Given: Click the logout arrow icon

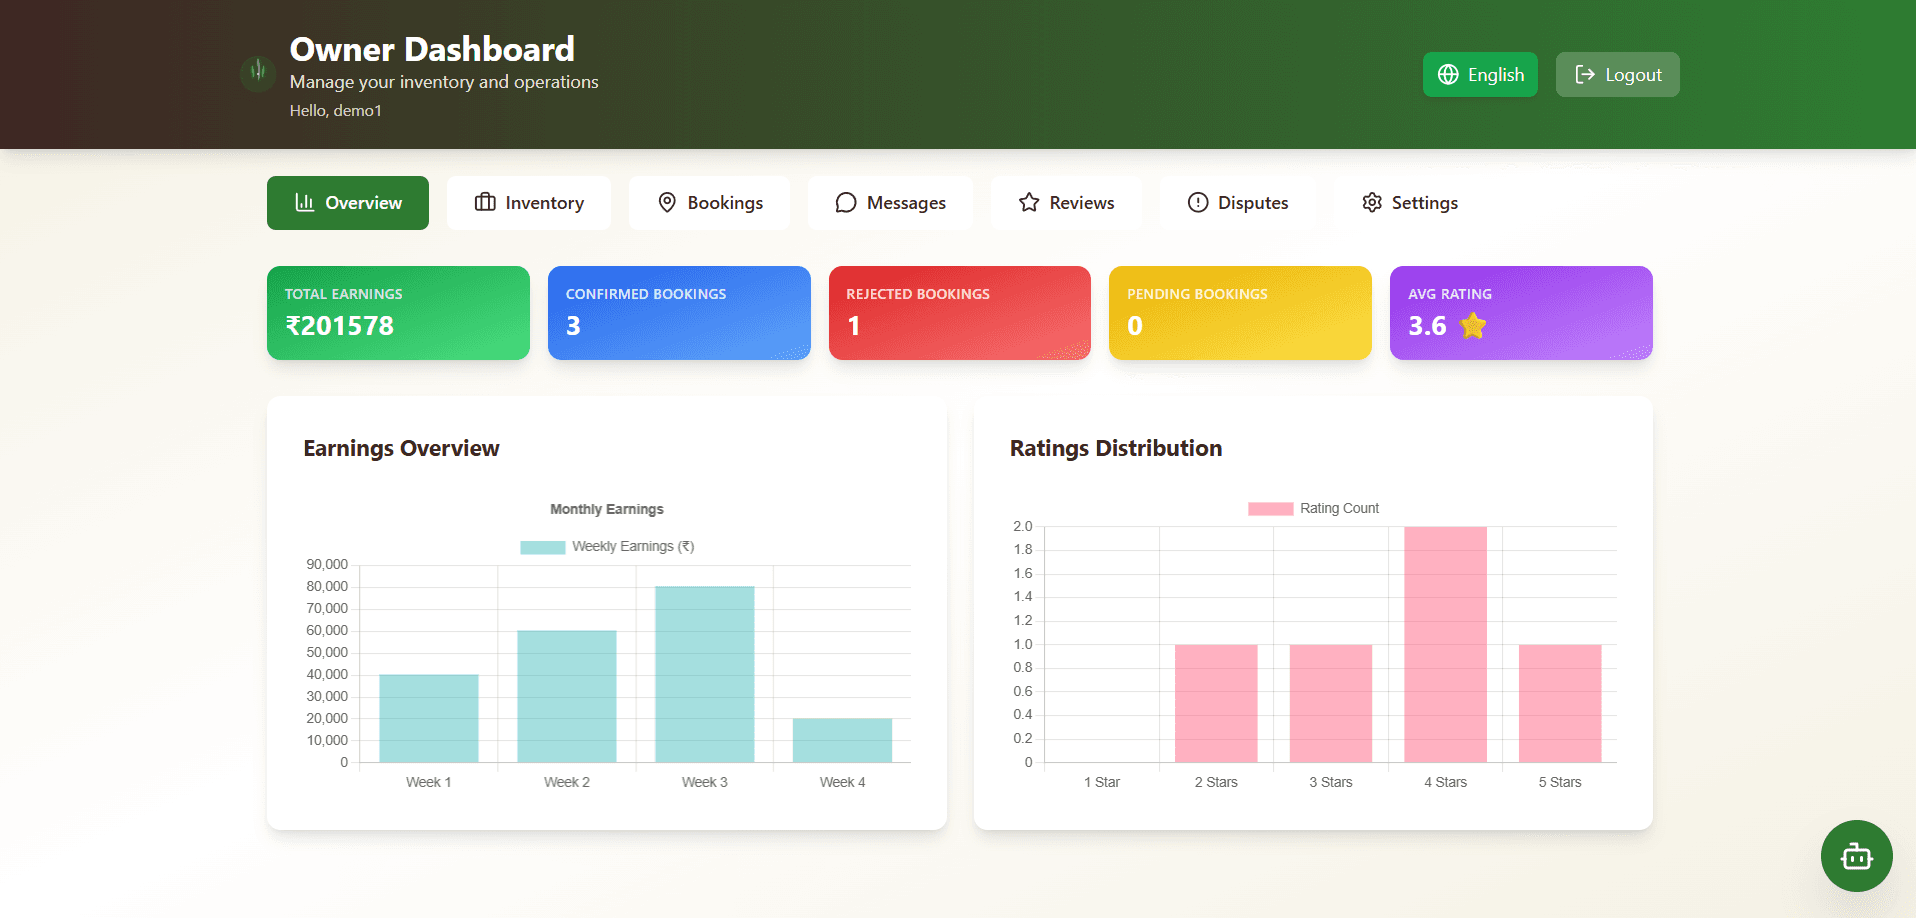Looking at the screenshot, I should point(1585,75).
